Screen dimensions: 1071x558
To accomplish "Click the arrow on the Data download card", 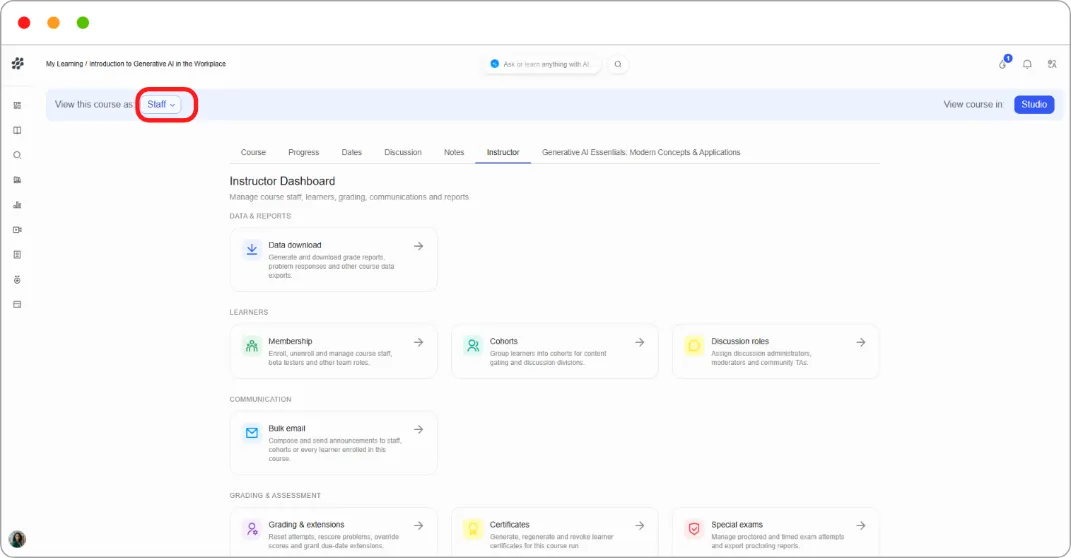I will 419,246.
